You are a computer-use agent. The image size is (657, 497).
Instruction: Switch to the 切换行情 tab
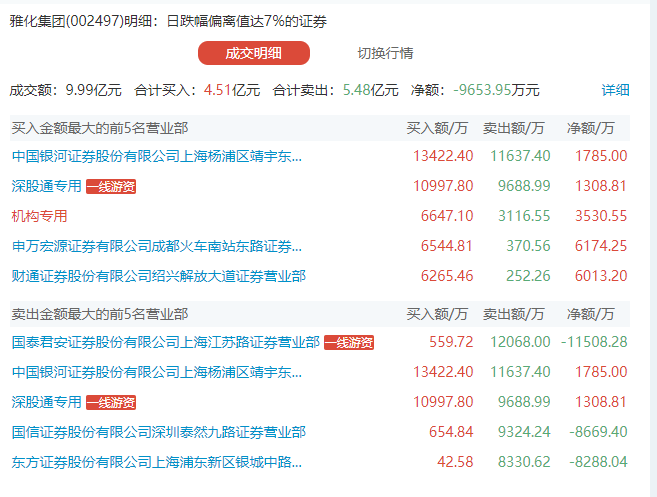(385, 53)
